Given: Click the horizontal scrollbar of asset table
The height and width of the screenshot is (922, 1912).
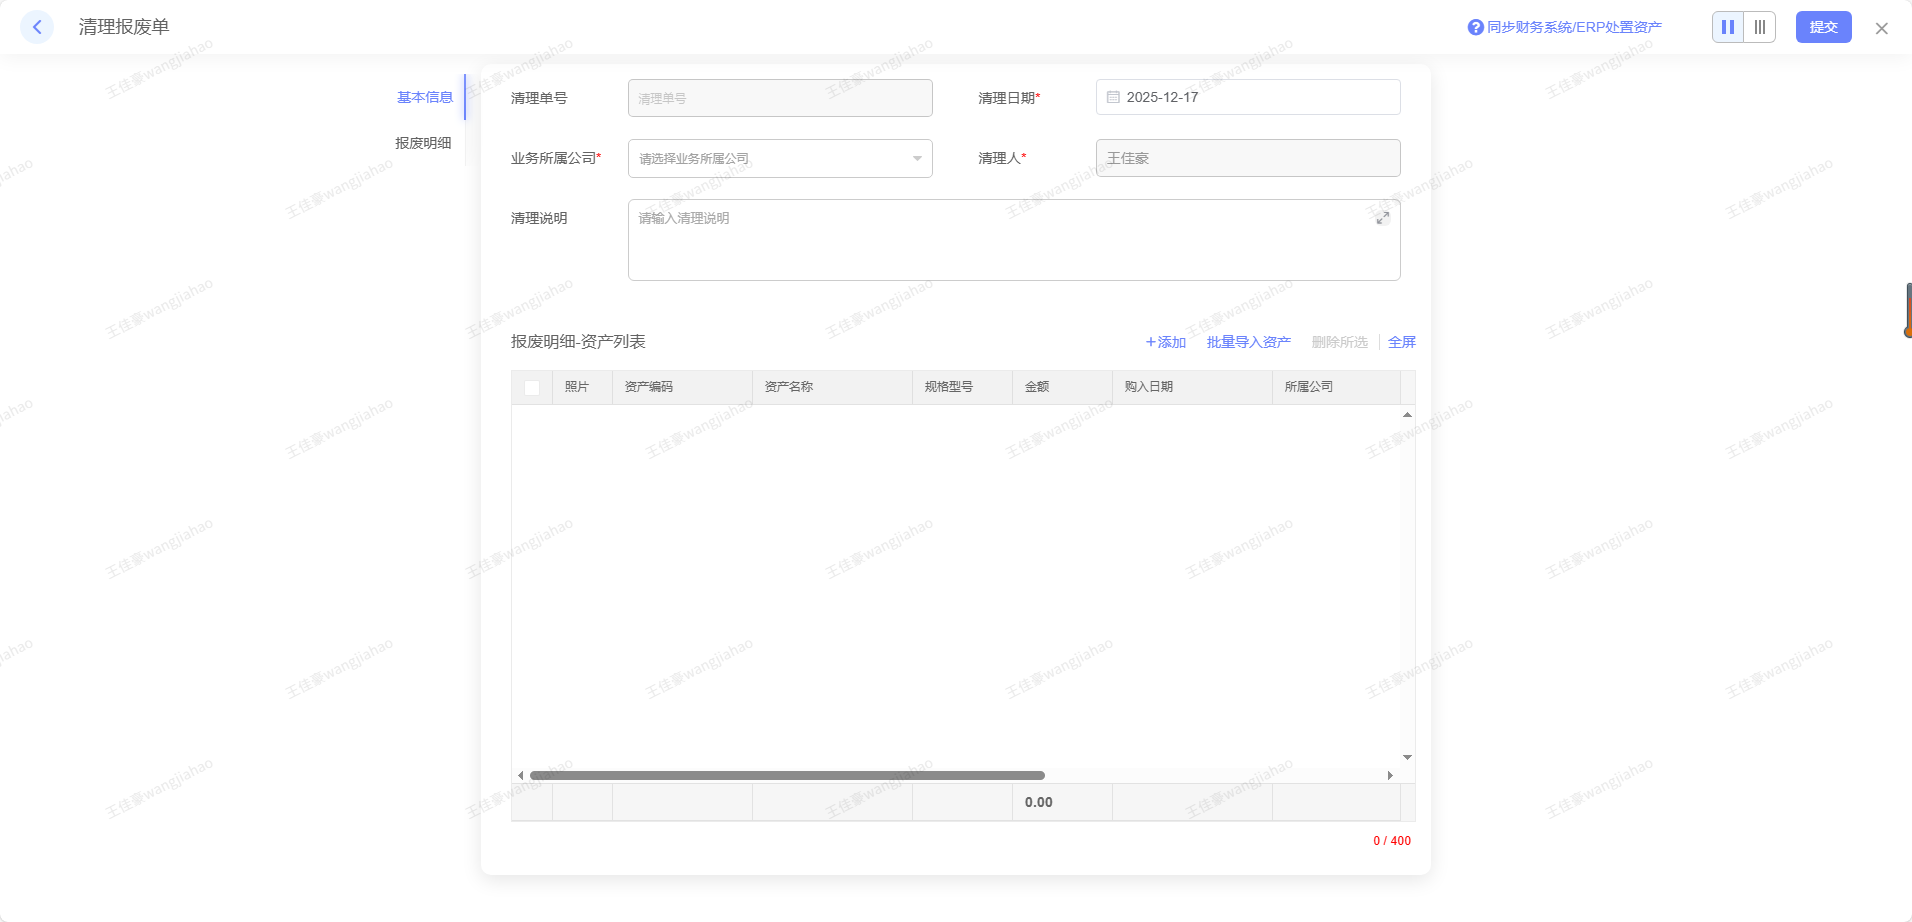Looking at the screenshot, I should [787, 775].
